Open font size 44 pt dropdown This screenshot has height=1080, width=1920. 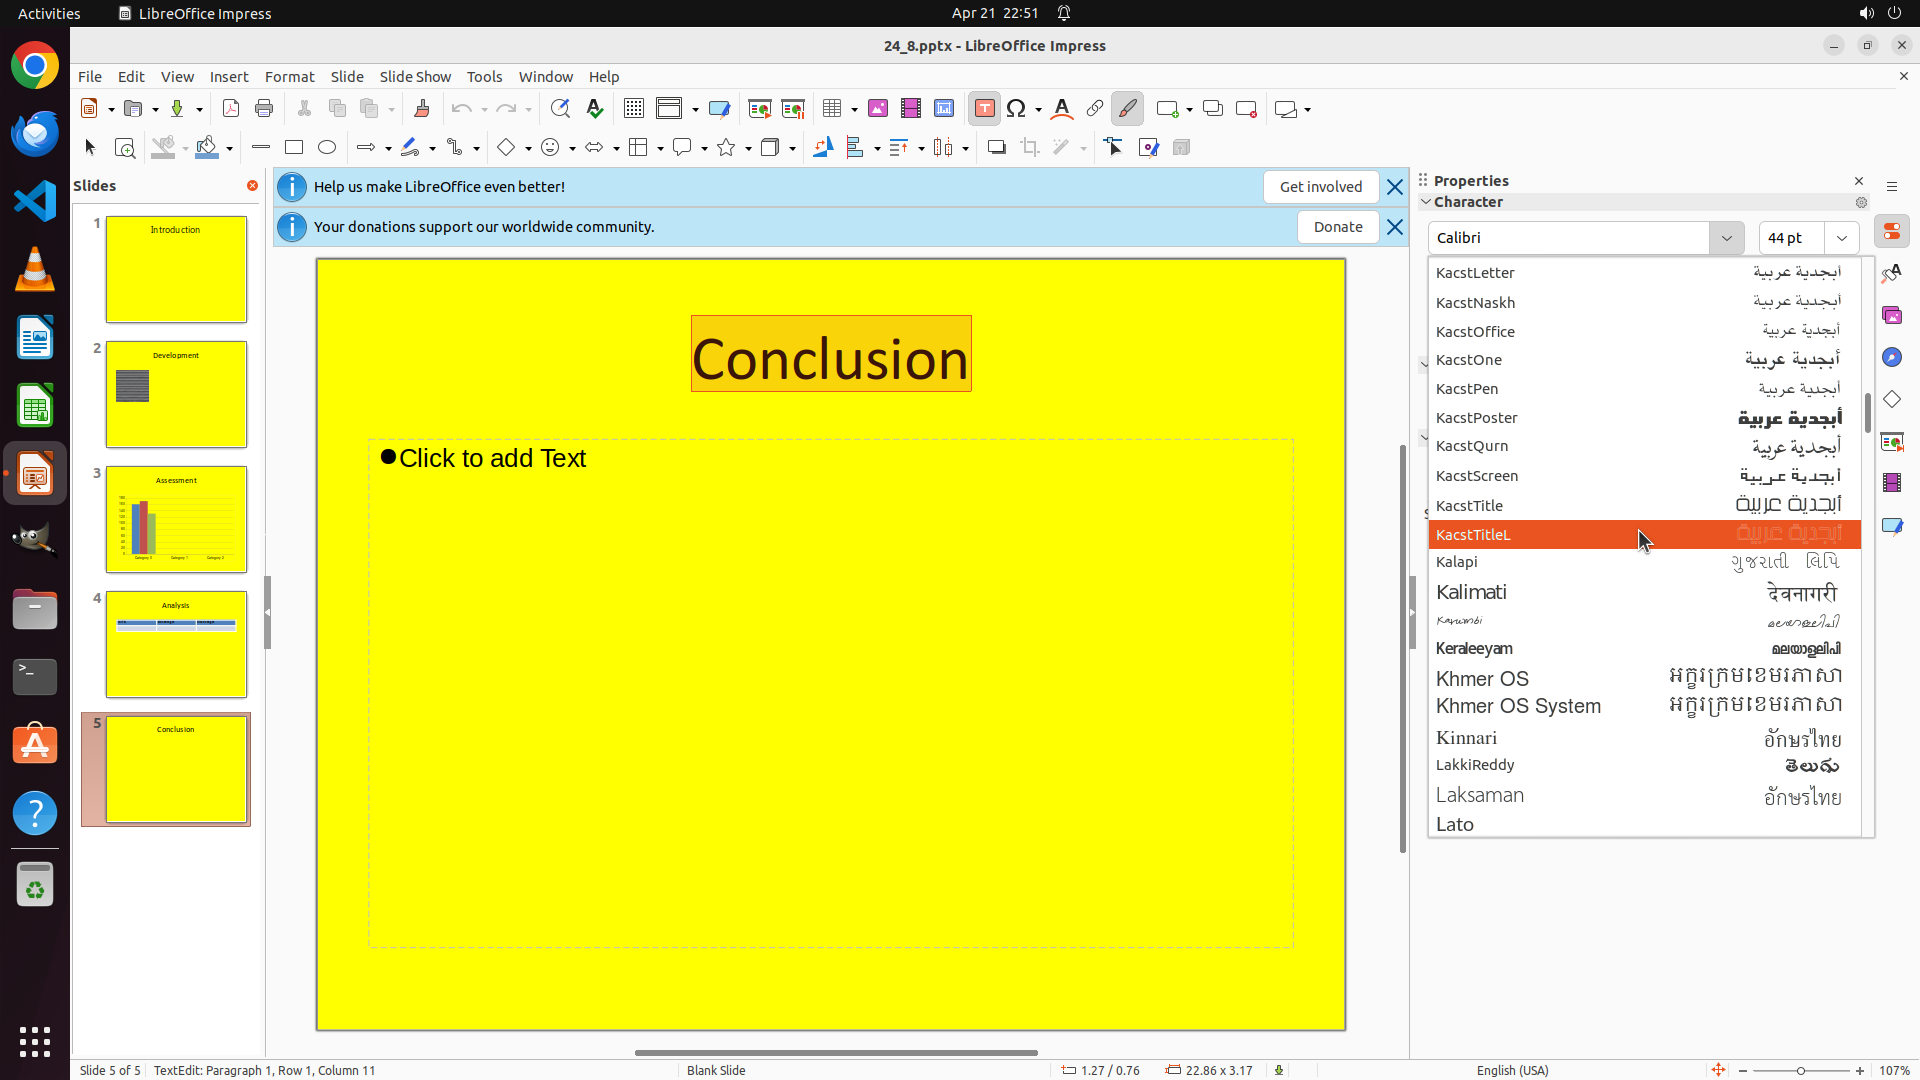[x=1841, y=238]
